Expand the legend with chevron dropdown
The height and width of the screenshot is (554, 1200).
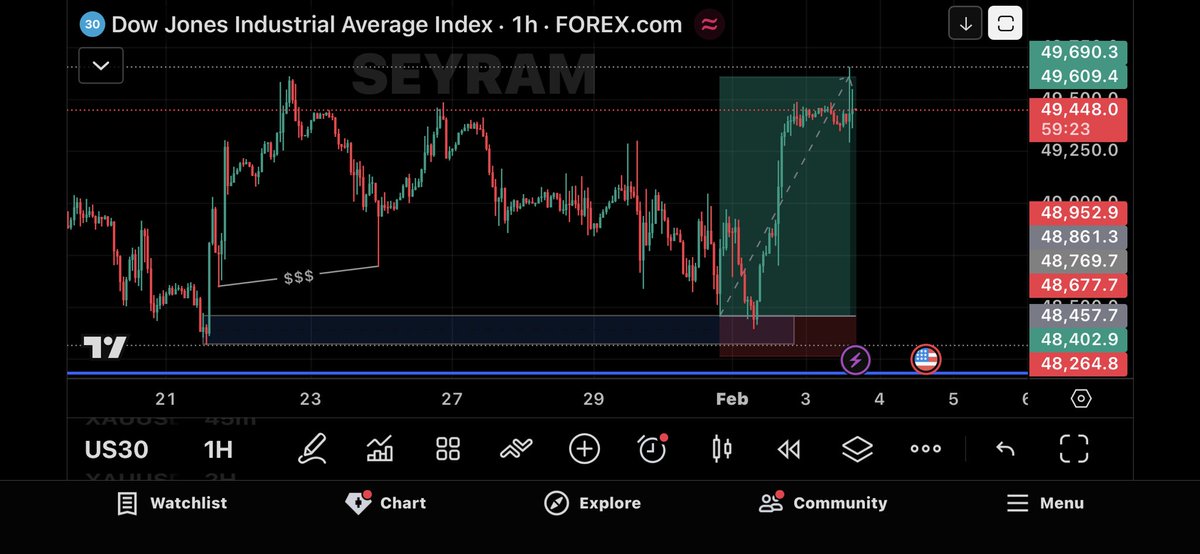pos(101,67)
